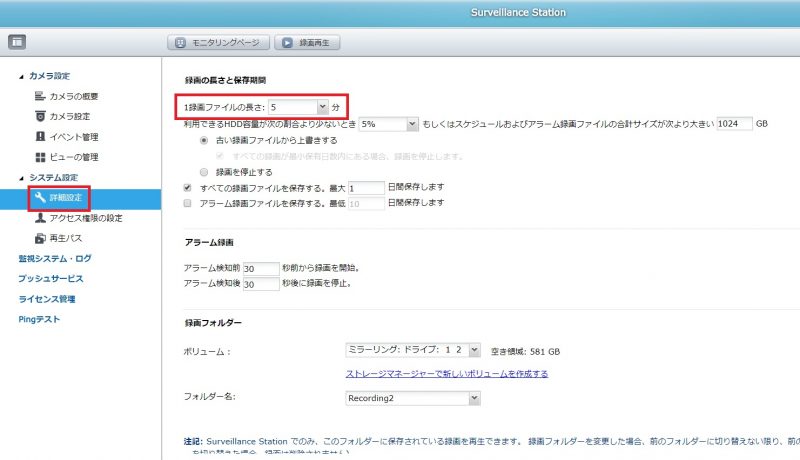Click the カメラの概要 list icon
800x460 pixels.
[x=40, y=96]
